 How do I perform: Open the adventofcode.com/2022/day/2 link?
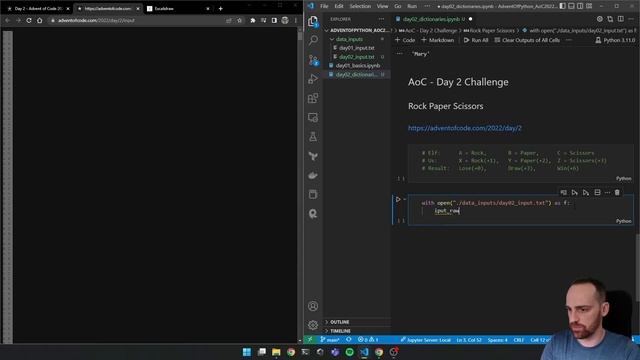click(x=464, y=128)
